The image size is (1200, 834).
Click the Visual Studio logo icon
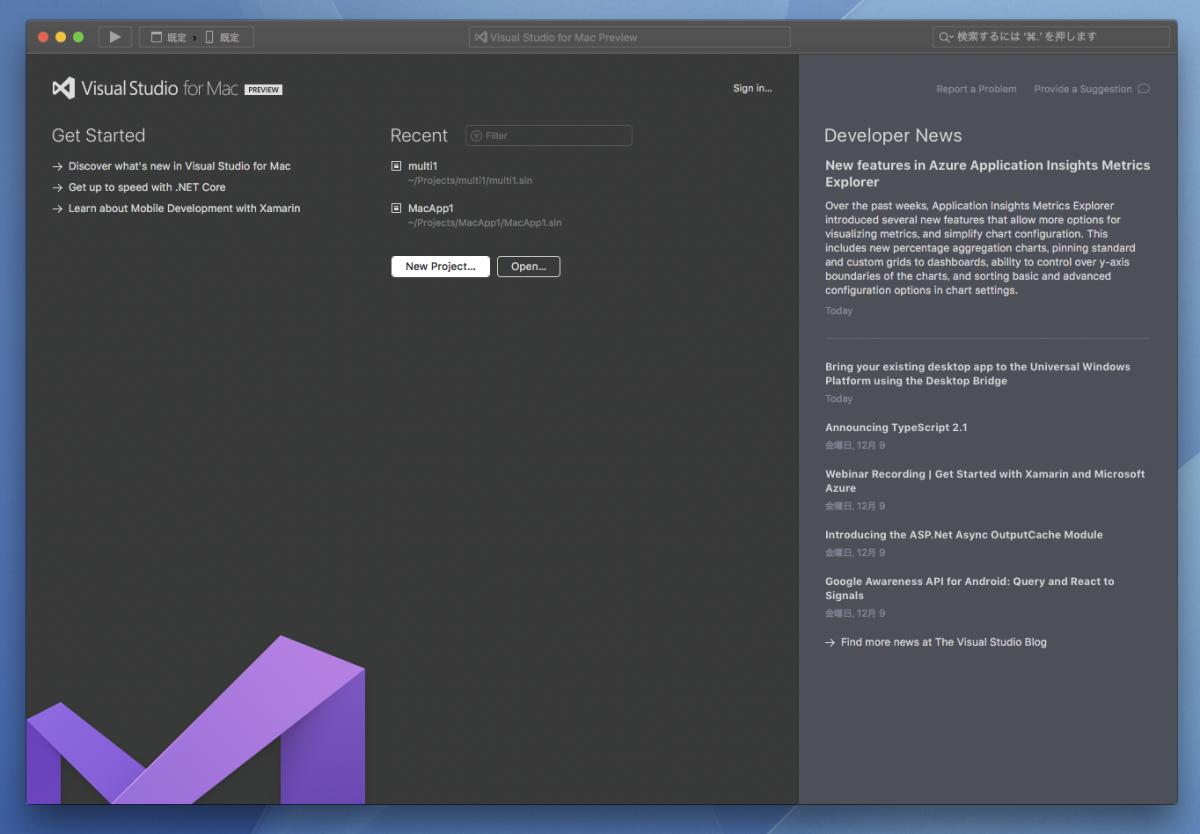63,89
